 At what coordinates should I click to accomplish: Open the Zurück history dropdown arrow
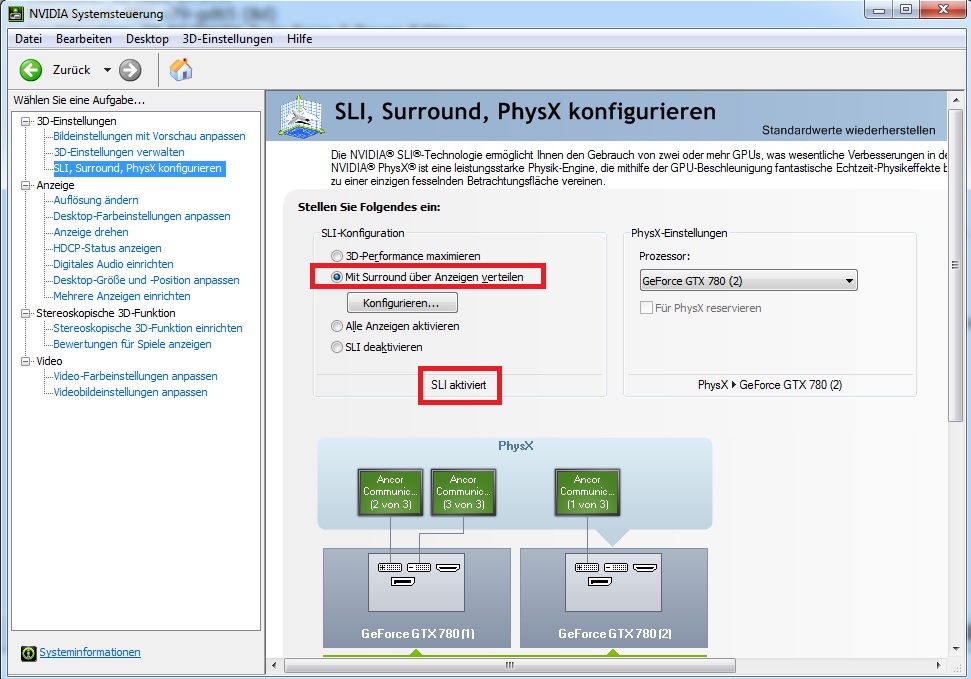pyautogui.click(x=107, y=70)
